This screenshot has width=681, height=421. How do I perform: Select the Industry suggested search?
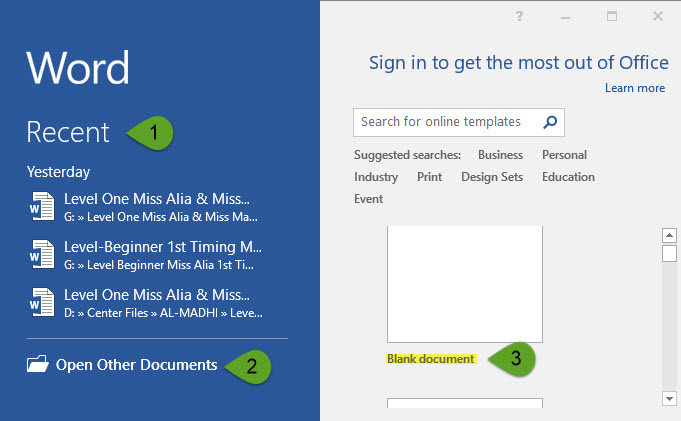click(376, 177)
